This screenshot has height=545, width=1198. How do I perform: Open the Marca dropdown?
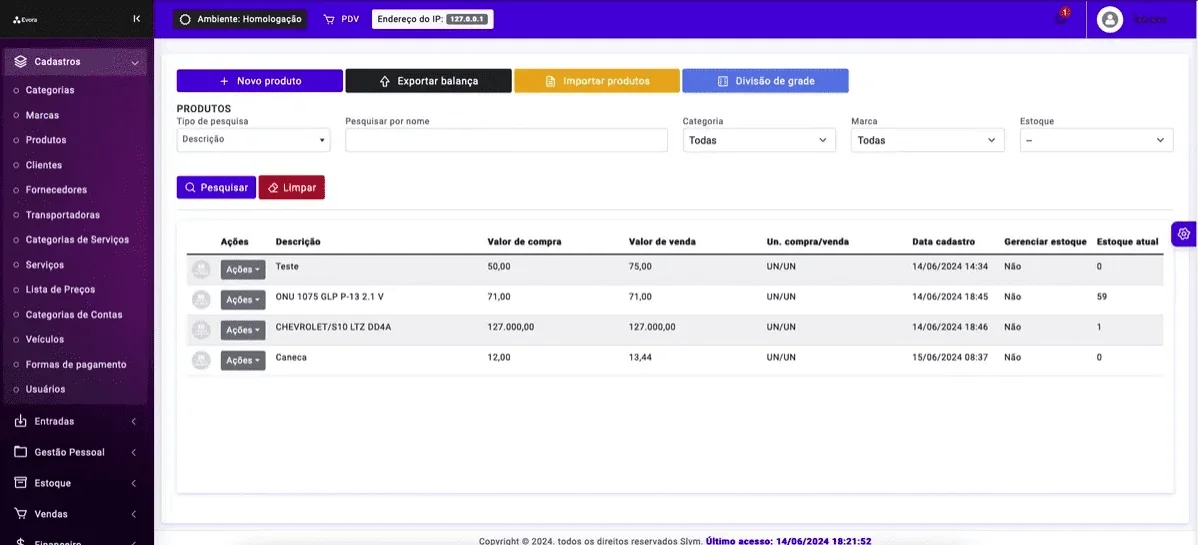(x=928, y=140)
